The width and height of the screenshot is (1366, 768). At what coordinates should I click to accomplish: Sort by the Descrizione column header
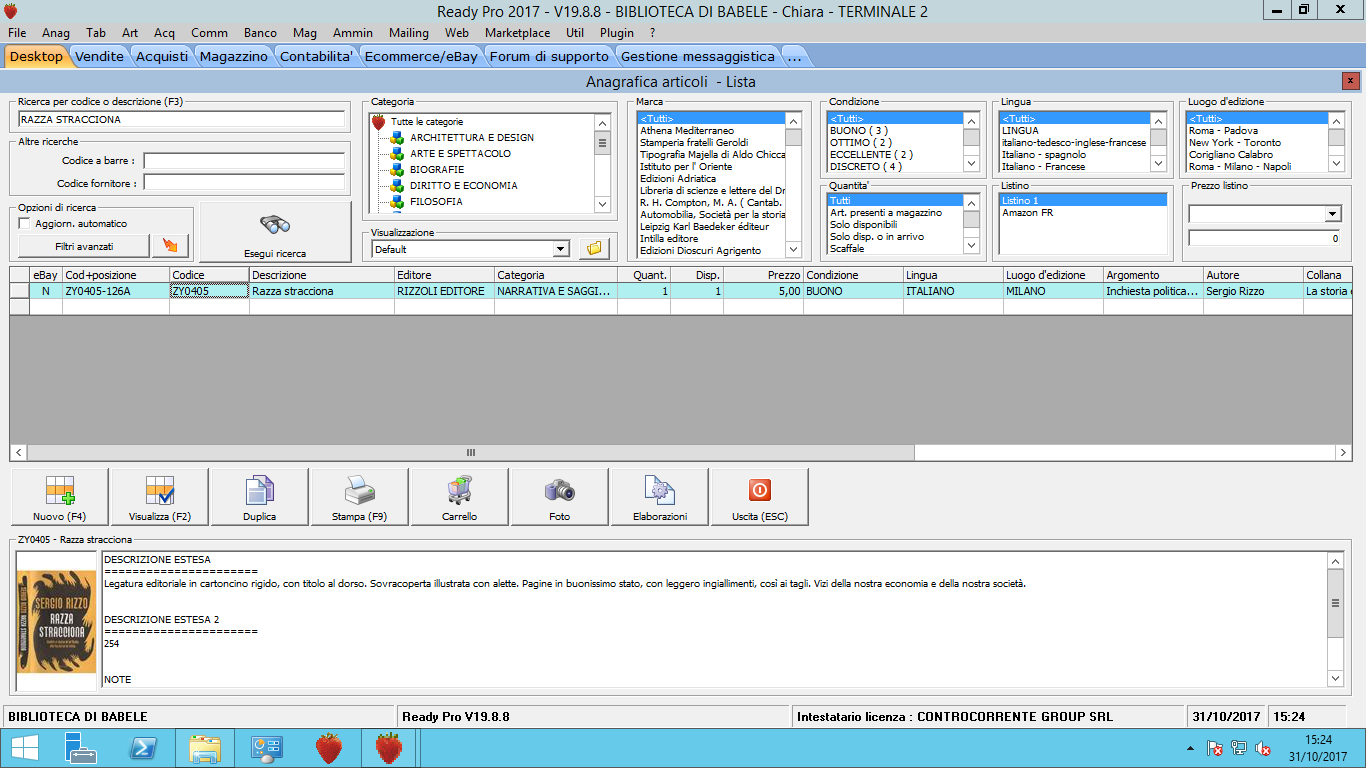321,275
